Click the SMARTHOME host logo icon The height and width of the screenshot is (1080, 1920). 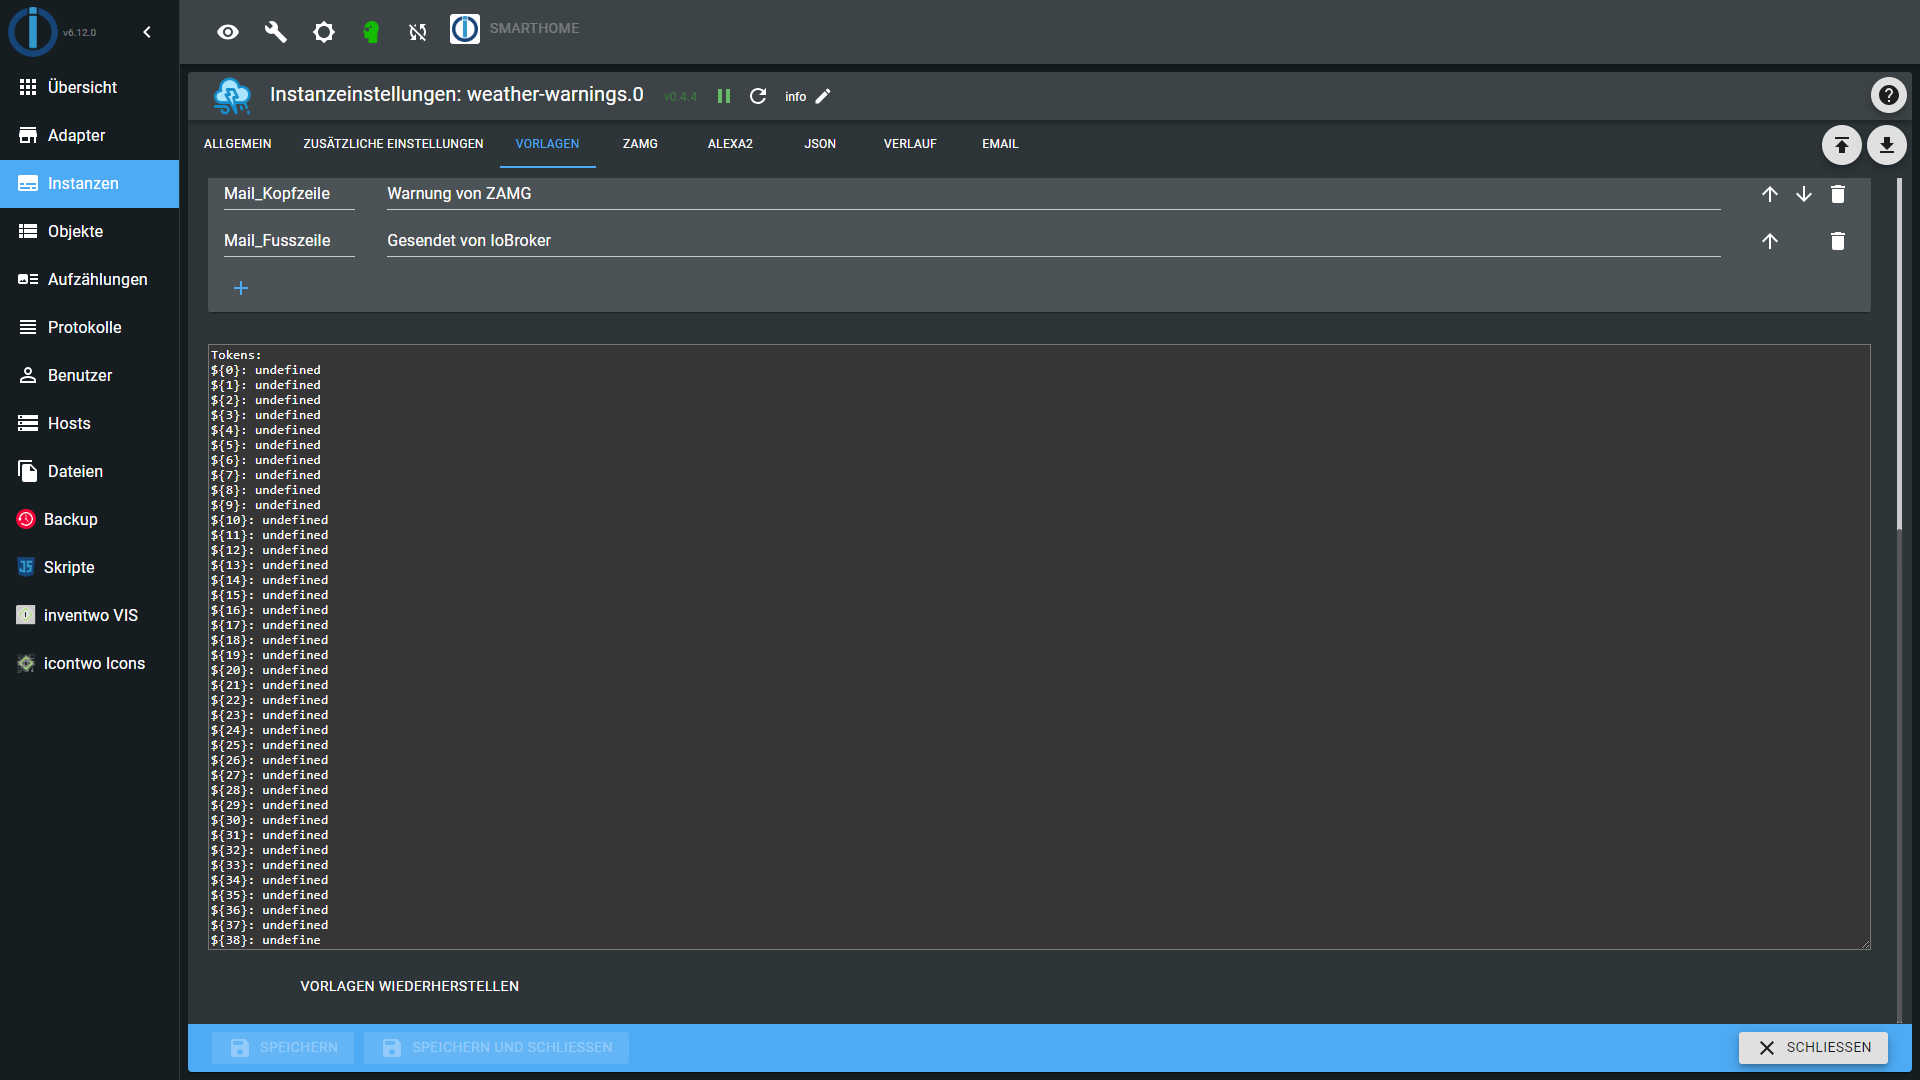pyautogui.click(x=465, y=29)
